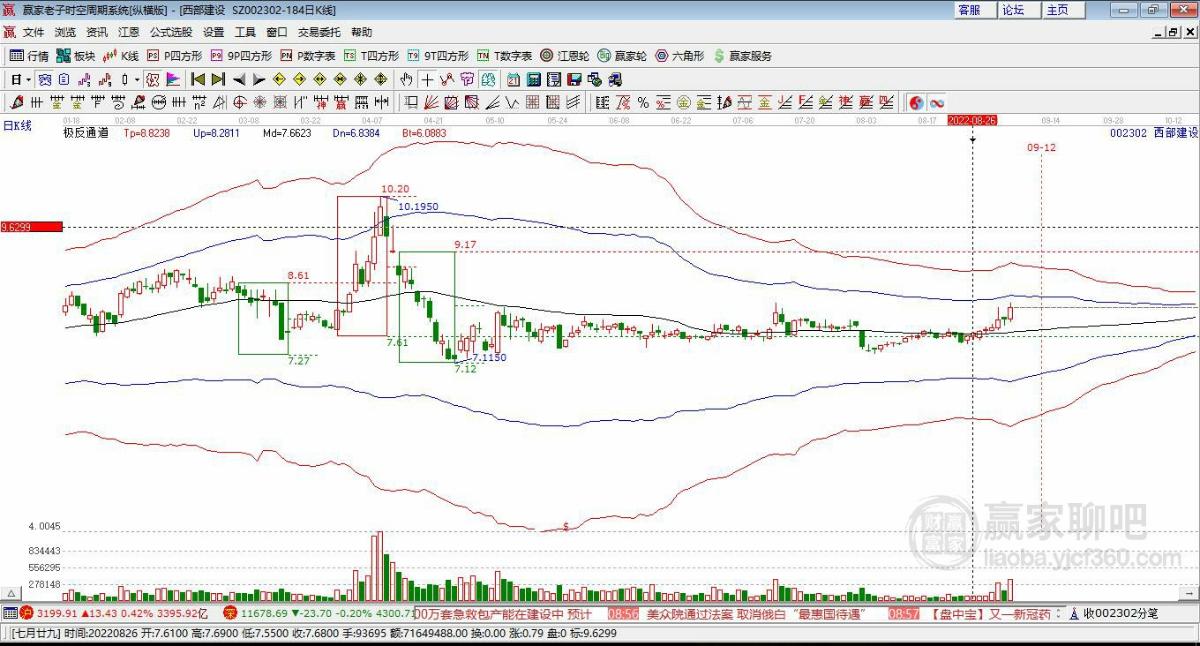
Task: Select the T四方形 tool
Action: click(x=371, y=56)
